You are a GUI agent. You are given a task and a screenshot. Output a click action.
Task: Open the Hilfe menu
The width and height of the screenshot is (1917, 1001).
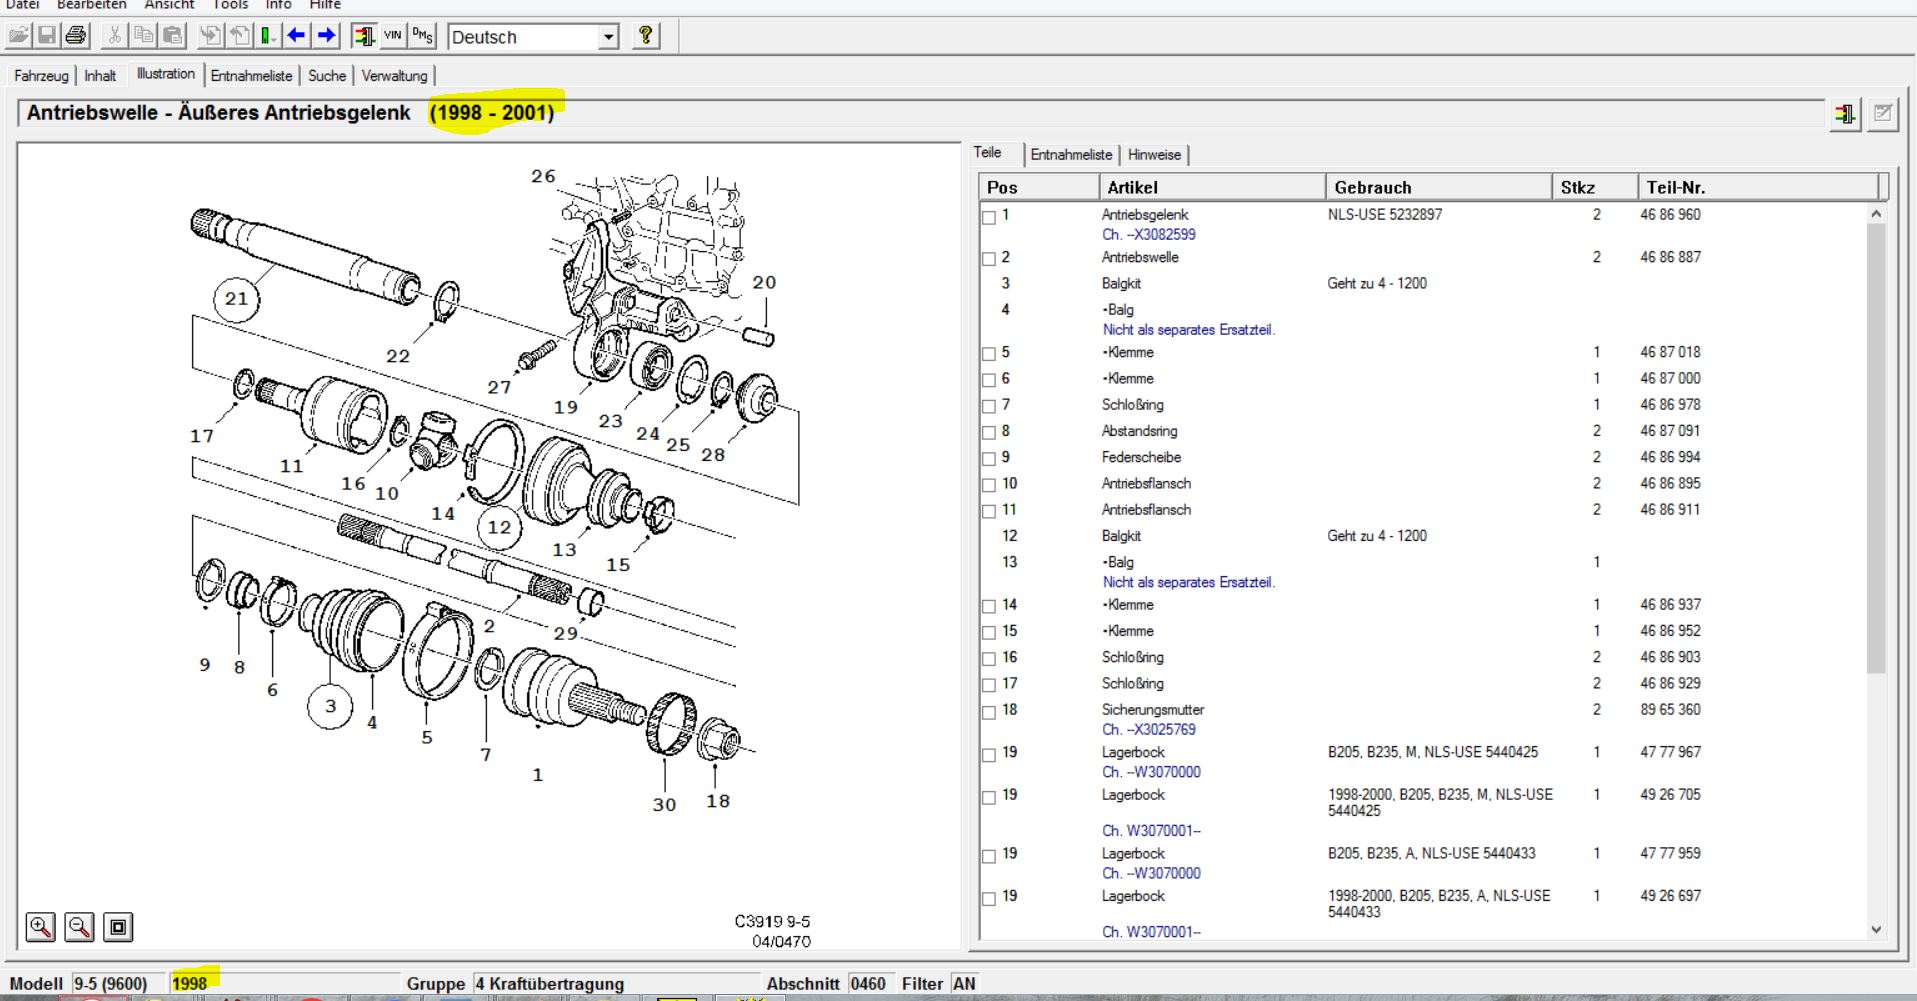pyautogui.click(x=325, y=5)
